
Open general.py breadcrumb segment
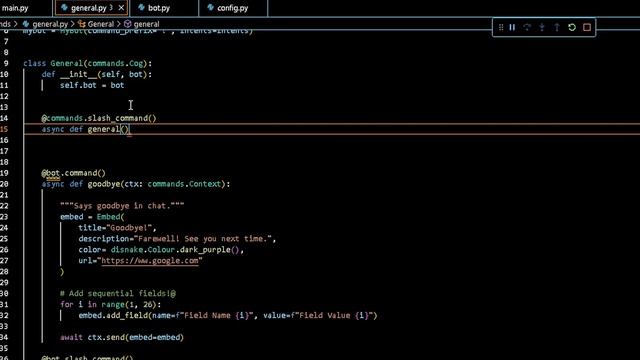[50, 24]
